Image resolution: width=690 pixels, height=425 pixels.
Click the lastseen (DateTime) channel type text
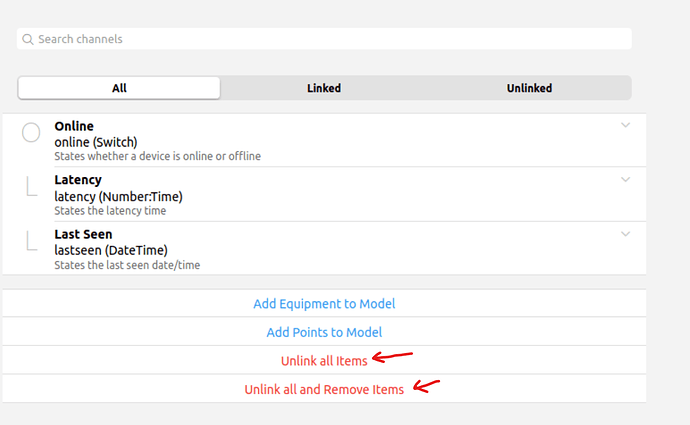[x=111, y=250]
